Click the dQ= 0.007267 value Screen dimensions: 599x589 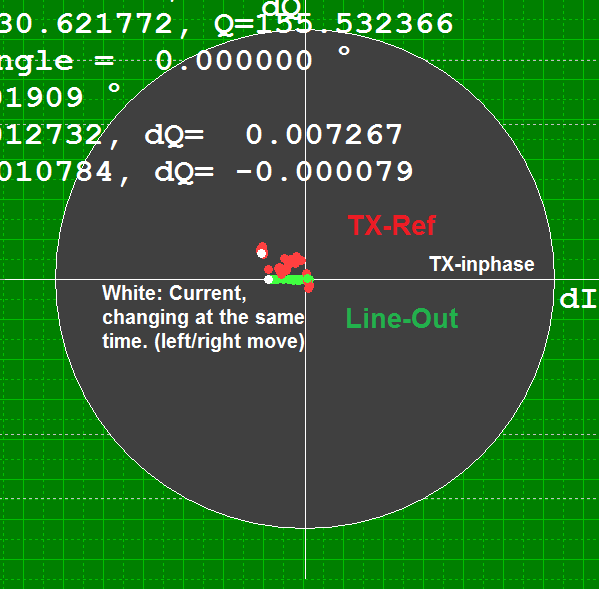tap(274, 135)
